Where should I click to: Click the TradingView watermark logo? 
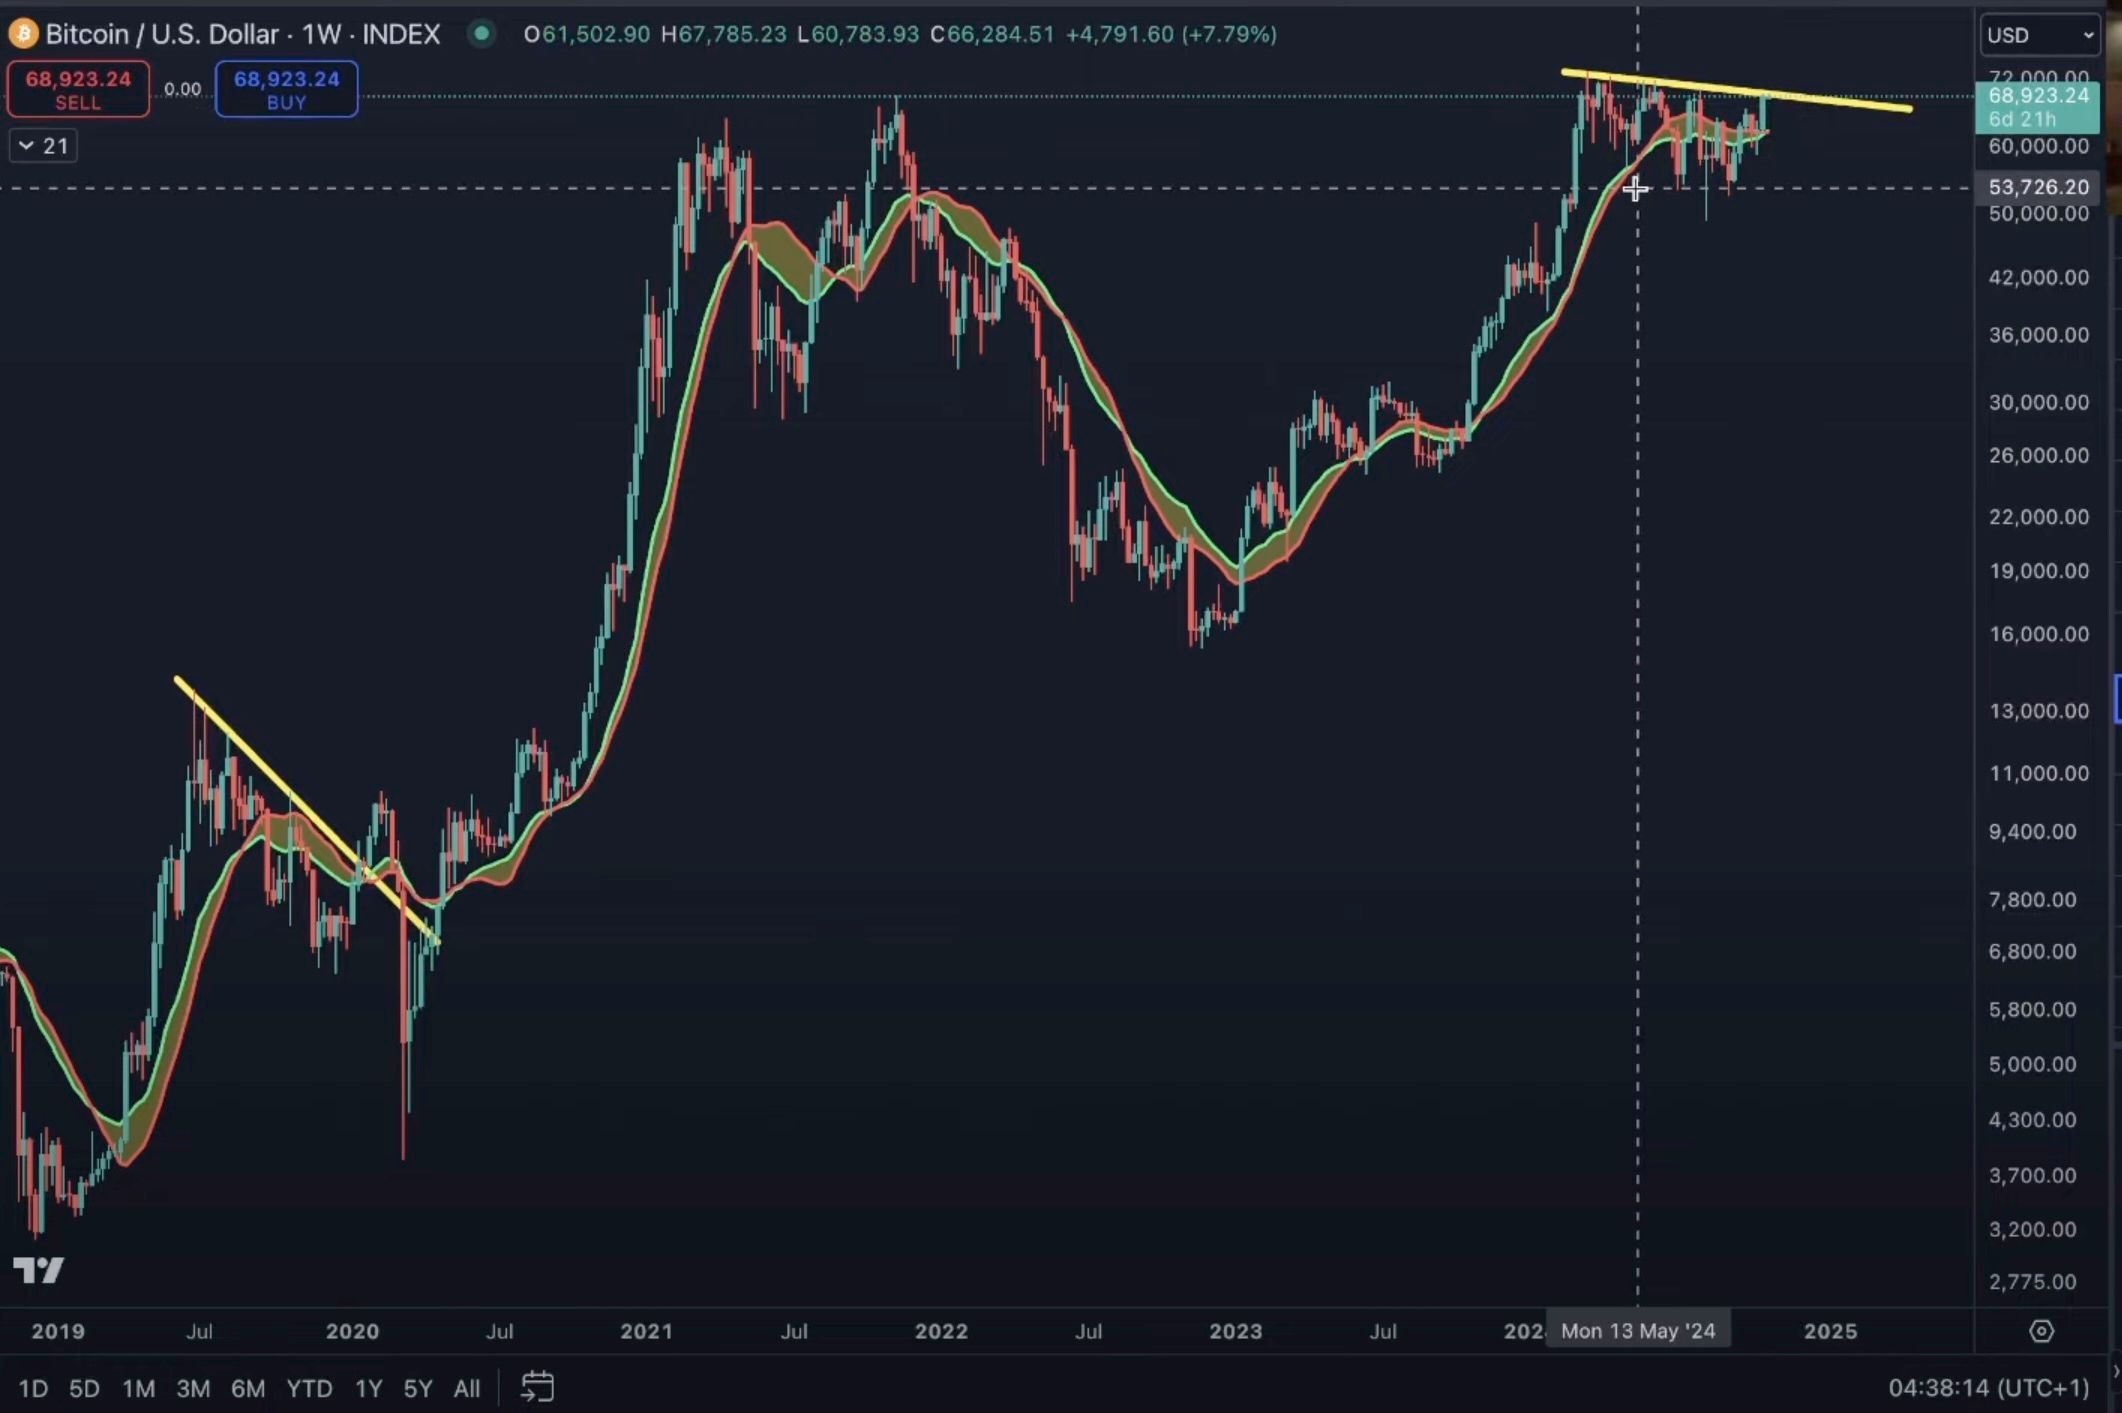[37, 1270]
